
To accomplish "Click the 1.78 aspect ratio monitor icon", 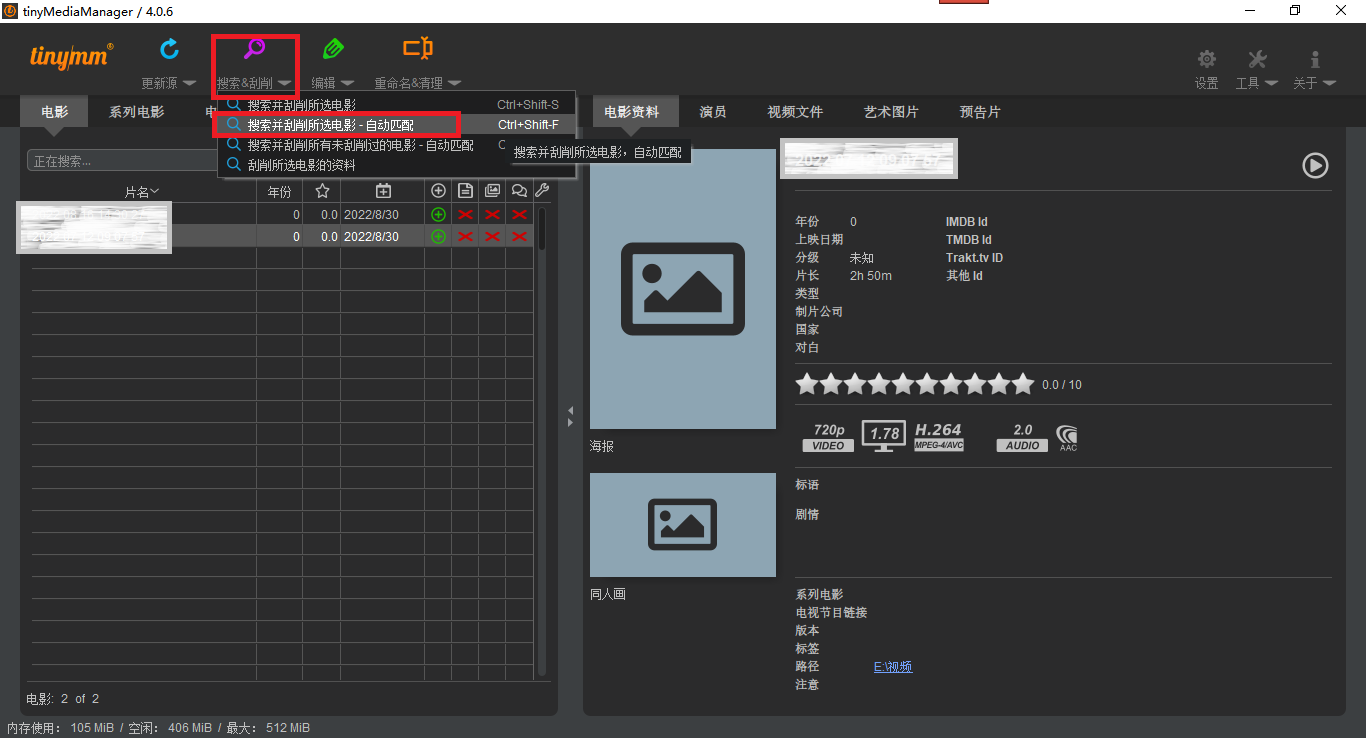I will coord(883,436).
